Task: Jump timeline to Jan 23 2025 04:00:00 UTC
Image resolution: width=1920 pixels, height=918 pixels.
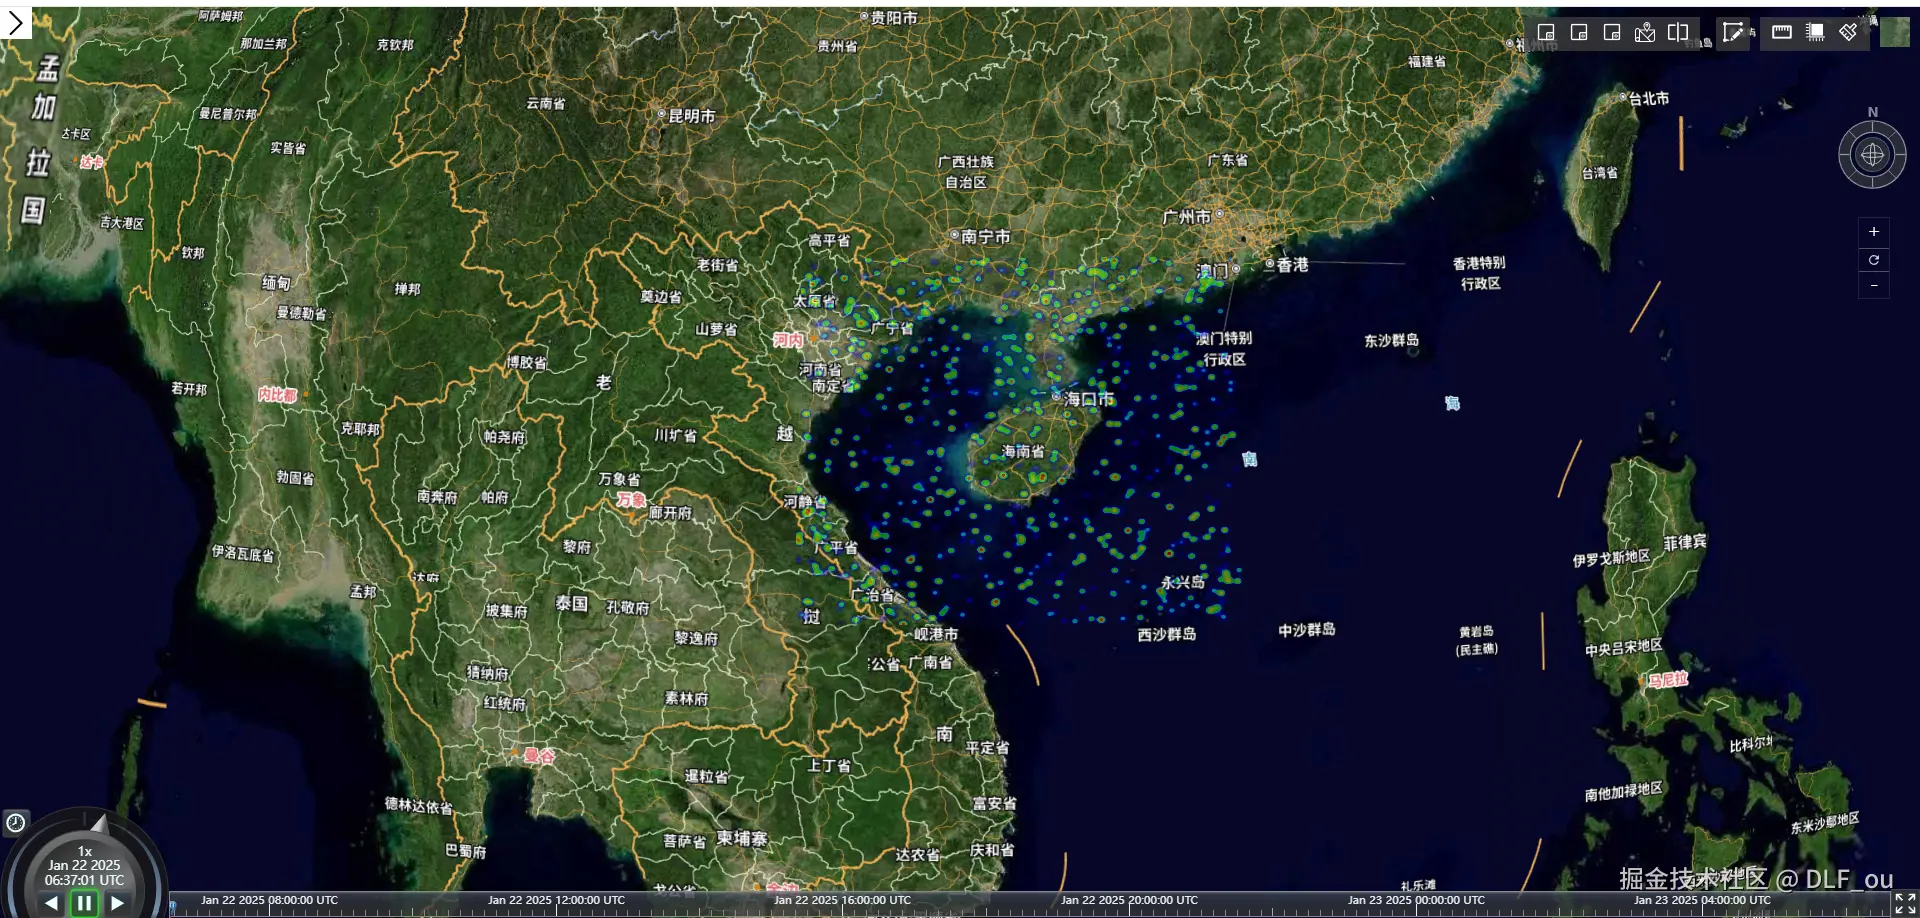Action: pyautogui.click(x=1702, y=900)
